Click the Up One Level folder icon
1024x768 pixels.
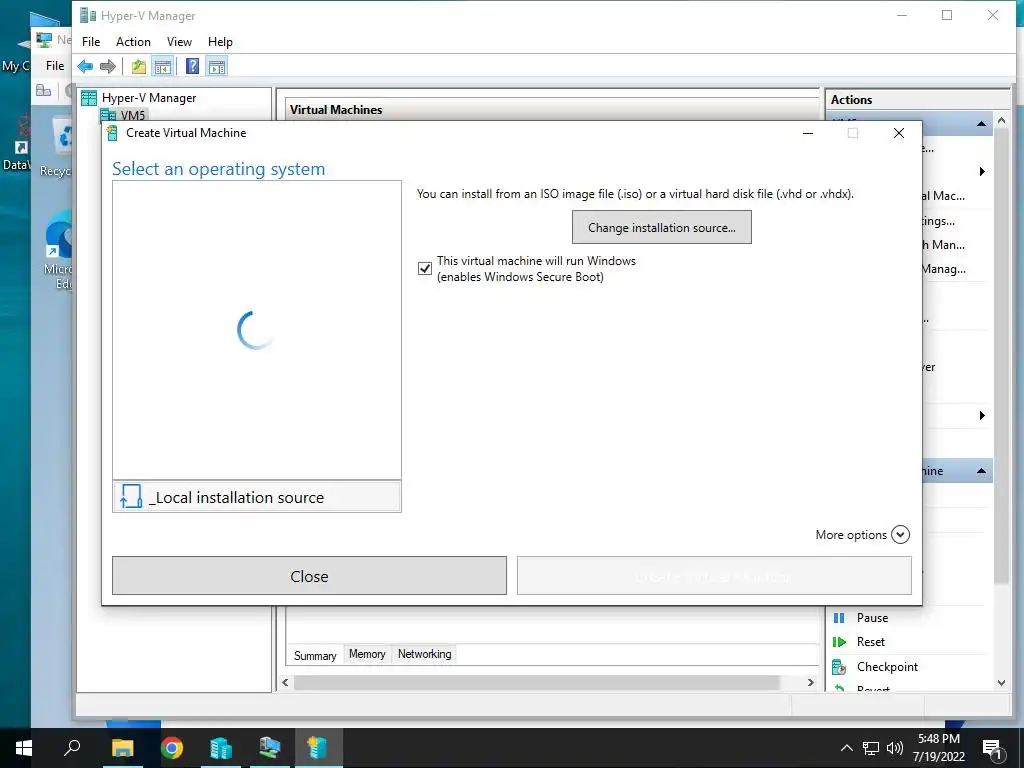(138, 66)
